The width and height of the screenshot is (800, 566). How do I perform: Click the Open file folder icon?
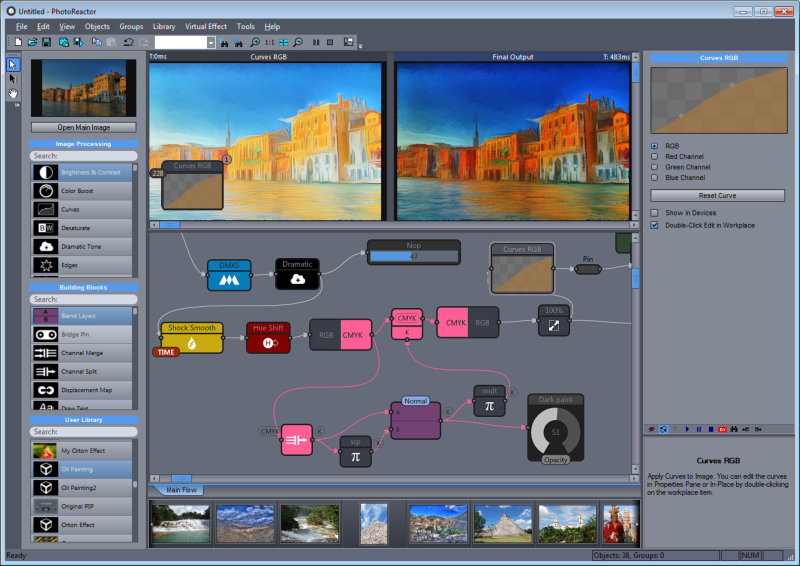32,42
